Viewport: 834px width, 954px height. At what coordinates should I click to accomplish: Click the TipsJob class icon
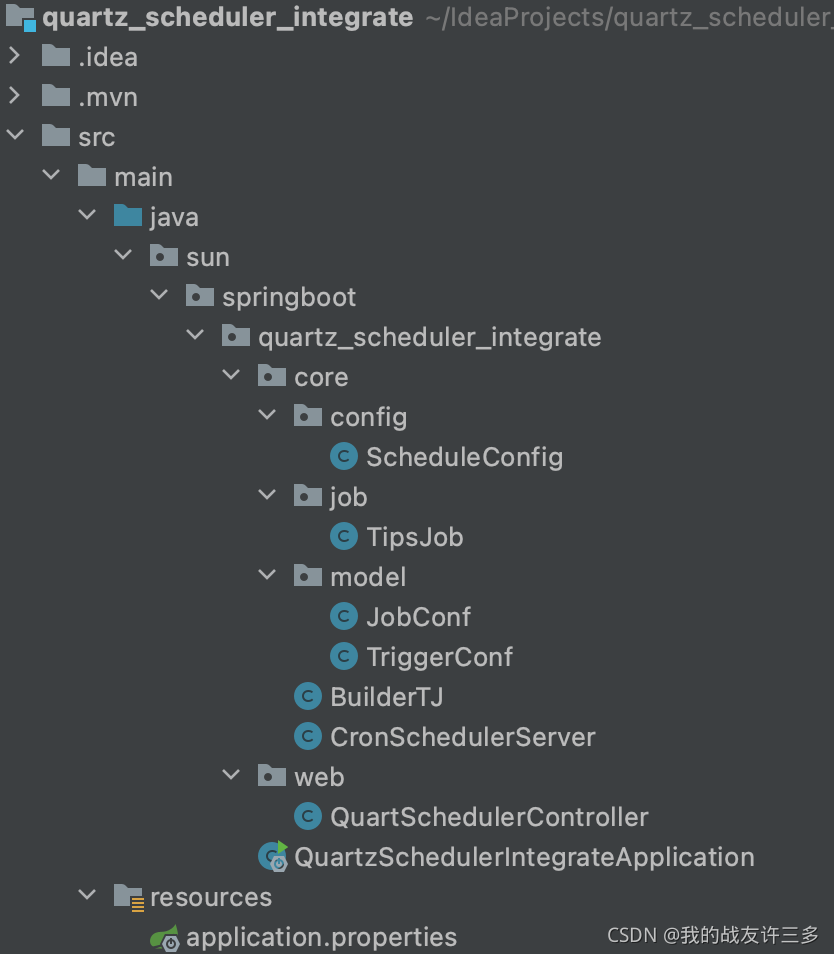[344, 537]
